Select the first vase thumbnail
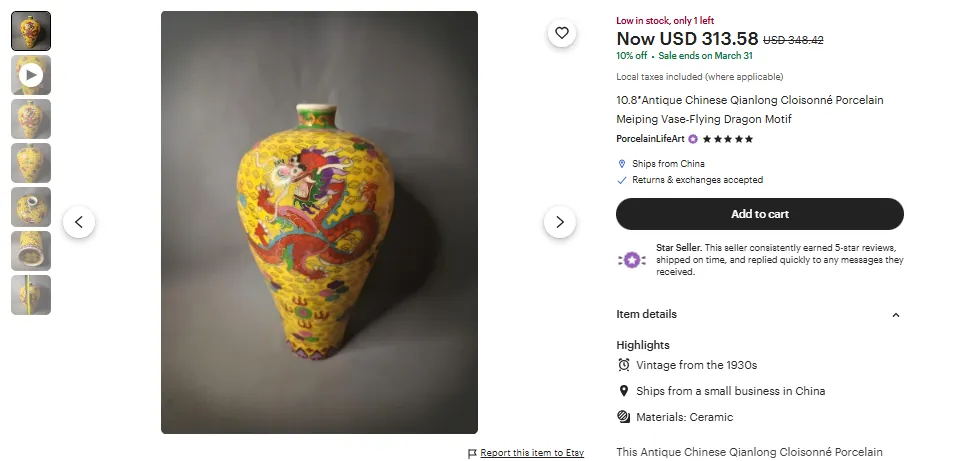 pos(31,31)
